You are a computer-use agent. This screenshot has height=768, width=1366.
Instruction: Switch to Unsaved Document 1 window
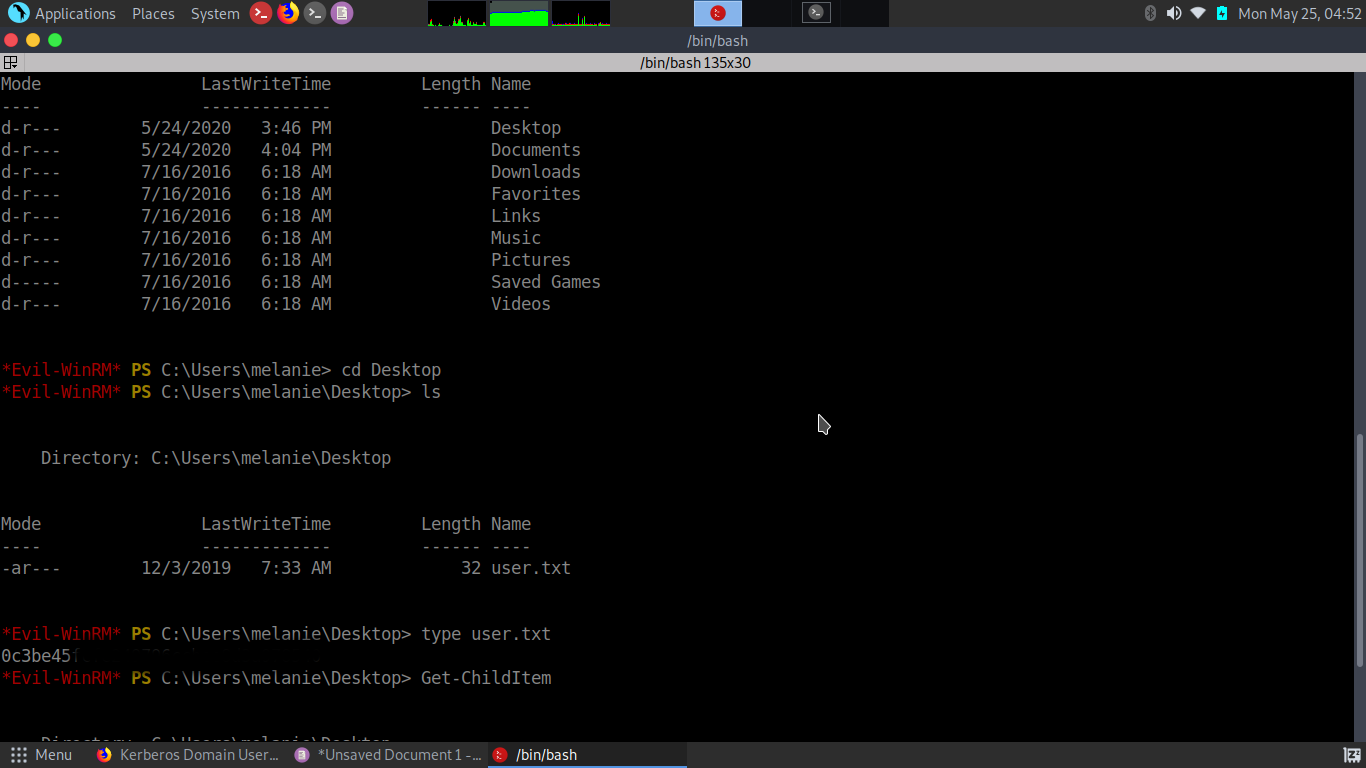(388, 755)
